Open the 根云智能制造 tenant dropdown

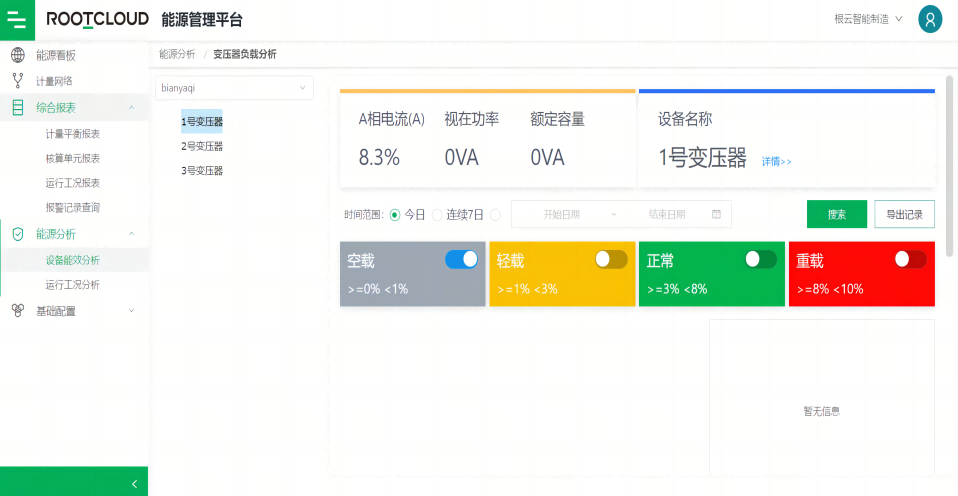coord(868,19)
